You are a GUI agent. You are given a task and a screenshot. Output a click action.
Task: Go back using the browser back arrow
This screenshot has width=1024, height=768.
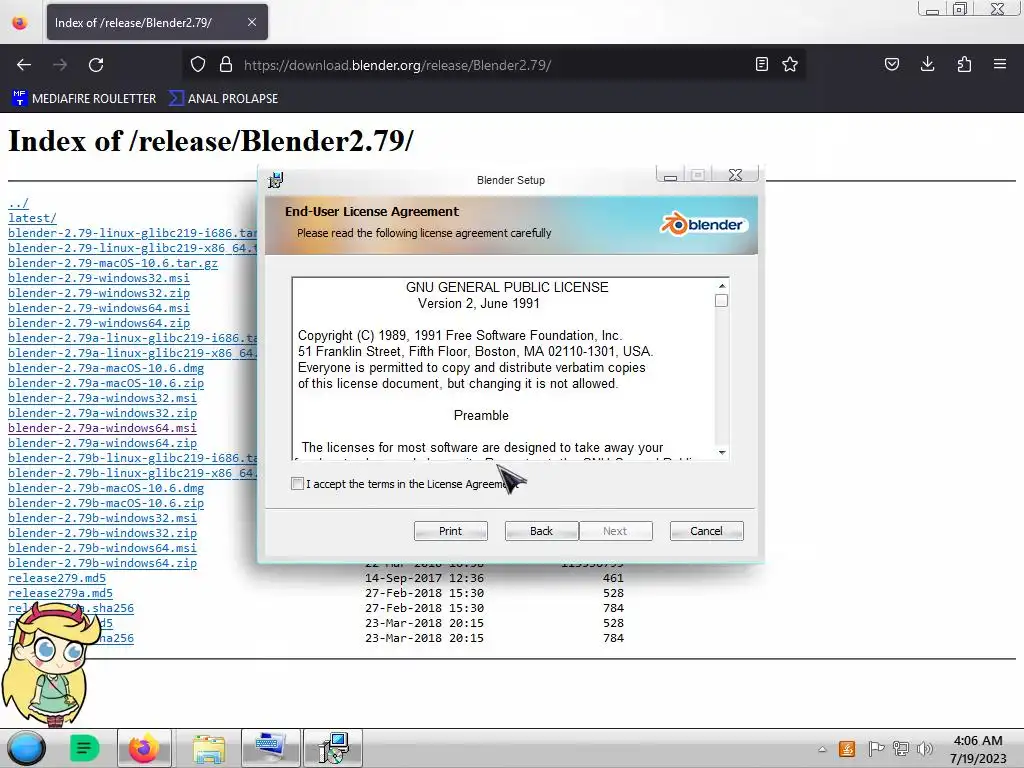coord(24,65)
